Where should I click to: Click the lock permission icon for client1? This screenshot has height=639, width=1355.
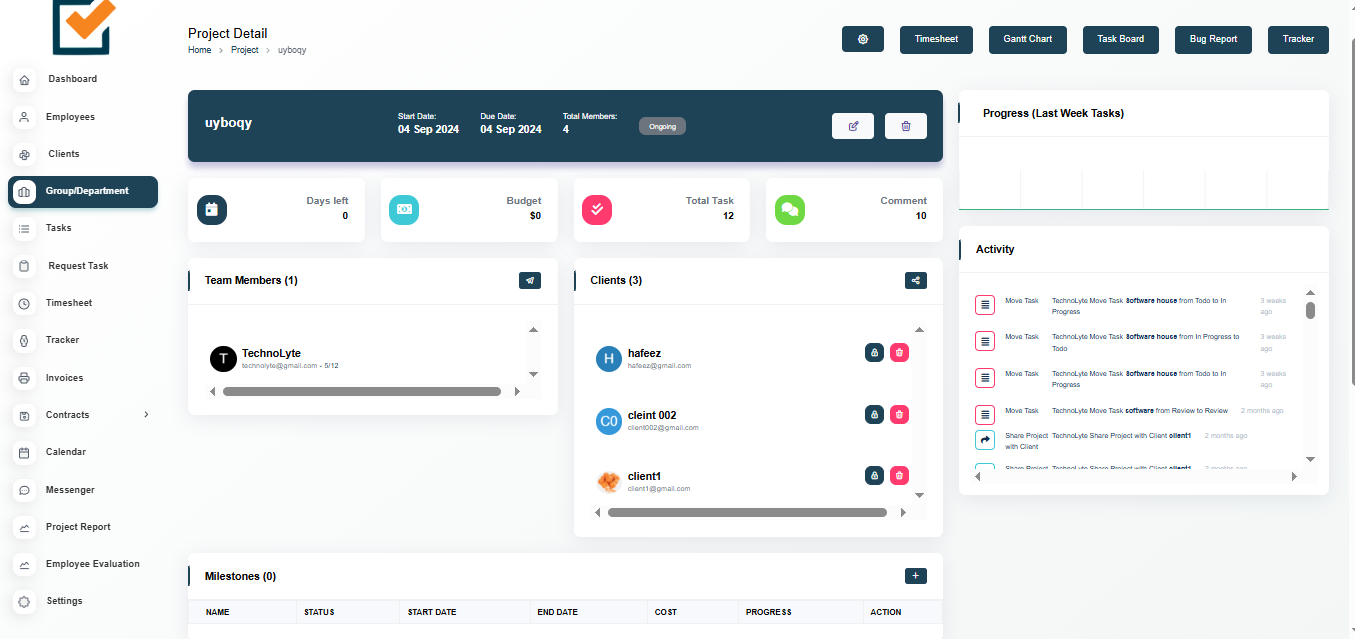(874, 476)
